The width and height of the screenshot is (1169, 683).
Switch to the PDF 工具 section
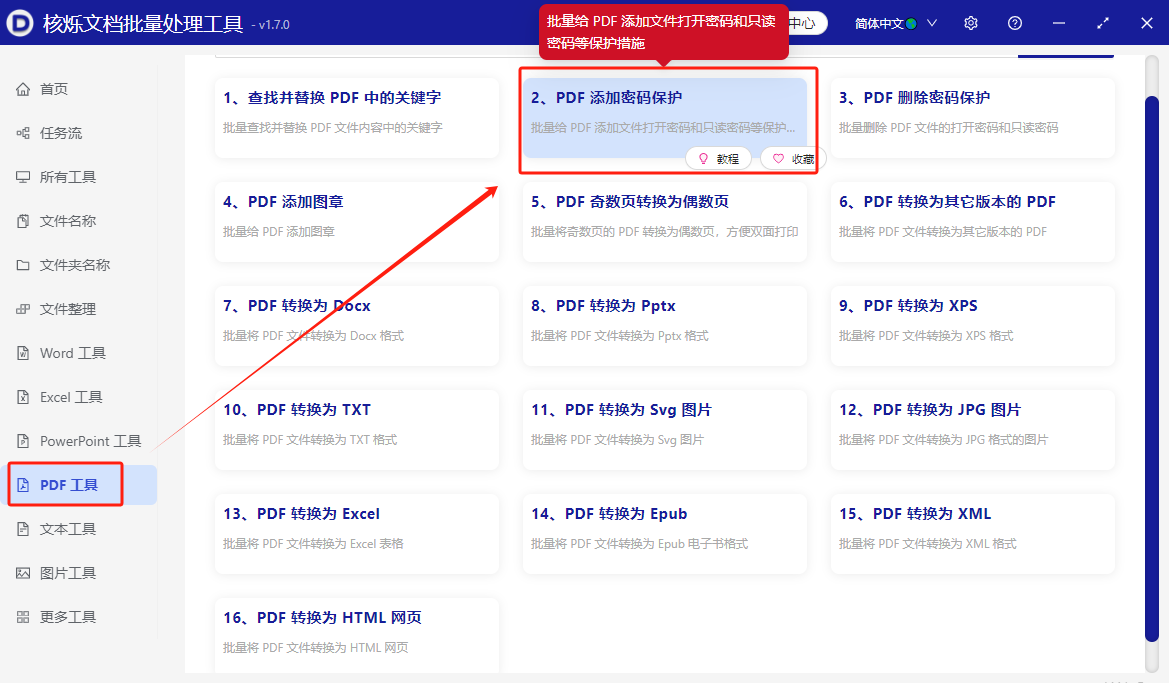pyautogui.click(x=64, y=484)
